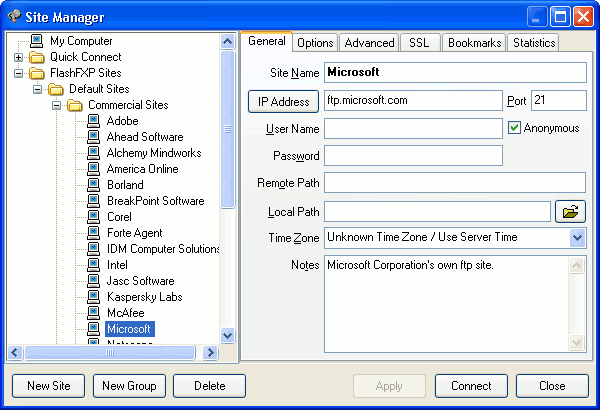Select the Corel tree entry
600x410 pixels.
(119, 217)
